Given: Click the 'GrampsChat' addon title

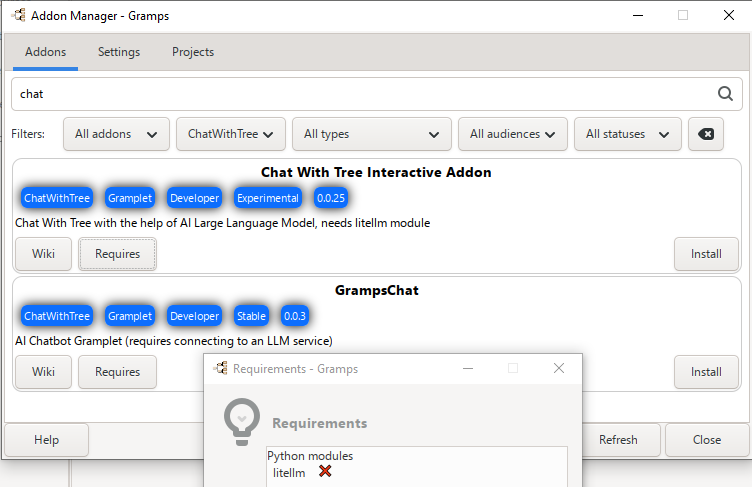Looking at the screenshot, I should (376, 290).
